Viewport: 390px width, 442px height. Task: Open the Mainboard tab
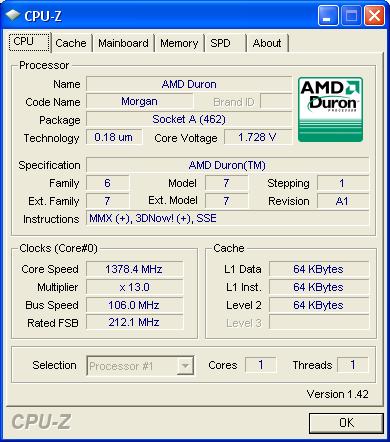[x=123, y=43]
